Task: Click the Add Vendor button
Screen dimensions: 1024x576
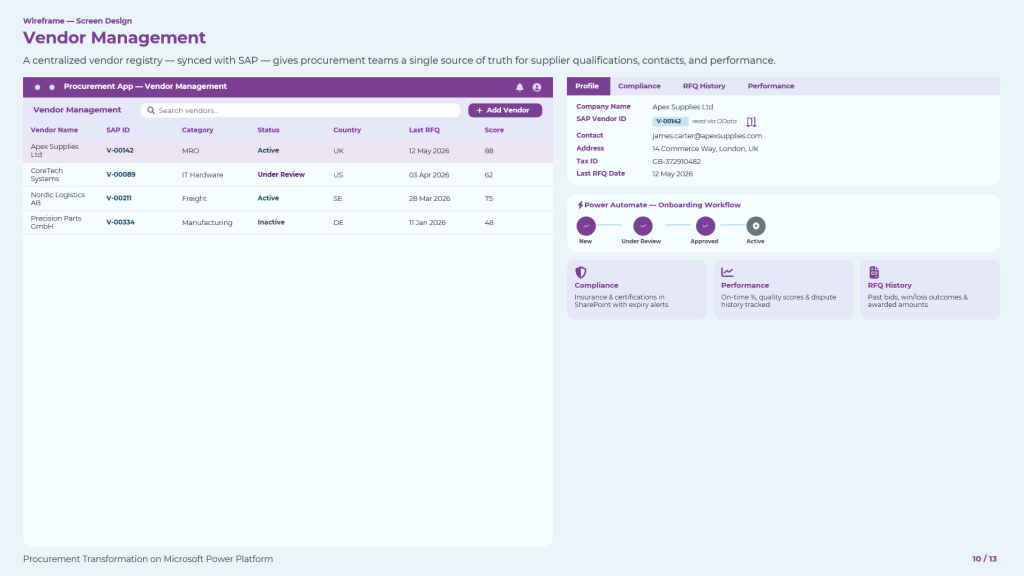Action: tap(505, 110)
